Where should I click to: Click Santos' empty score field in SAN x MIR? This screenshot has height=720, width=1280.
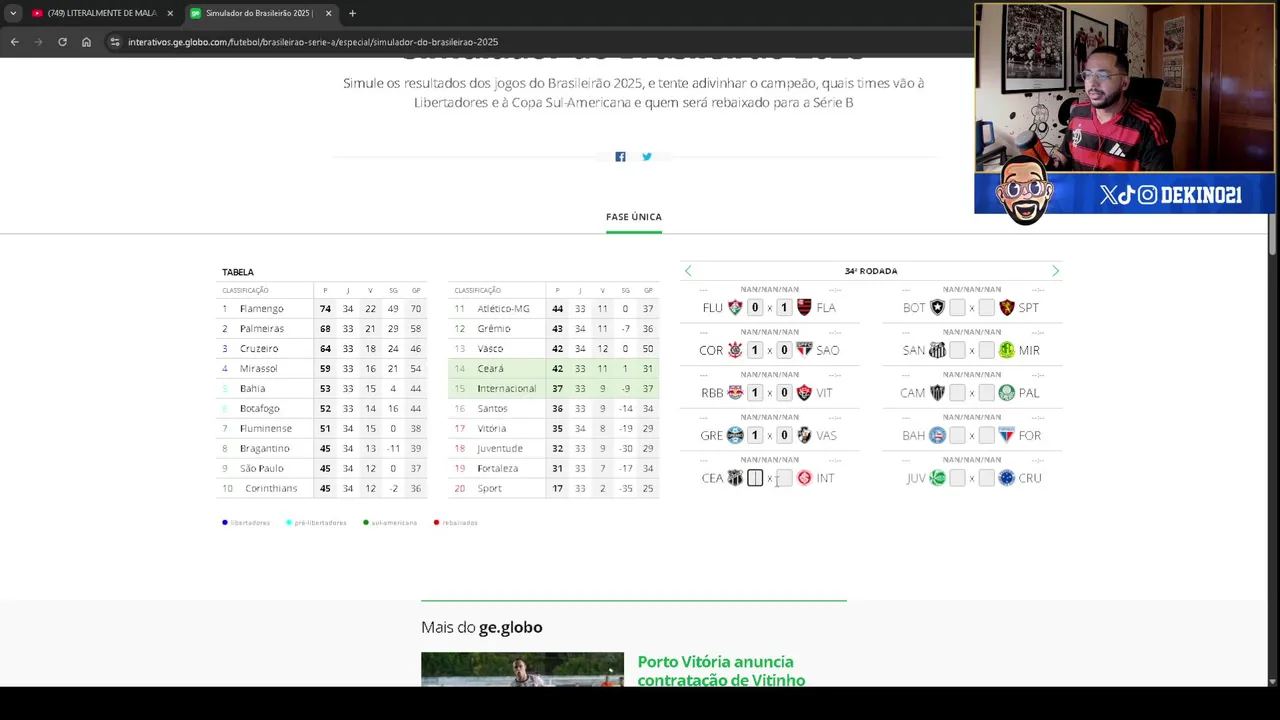pyautogui.click(x=957, y=350)
